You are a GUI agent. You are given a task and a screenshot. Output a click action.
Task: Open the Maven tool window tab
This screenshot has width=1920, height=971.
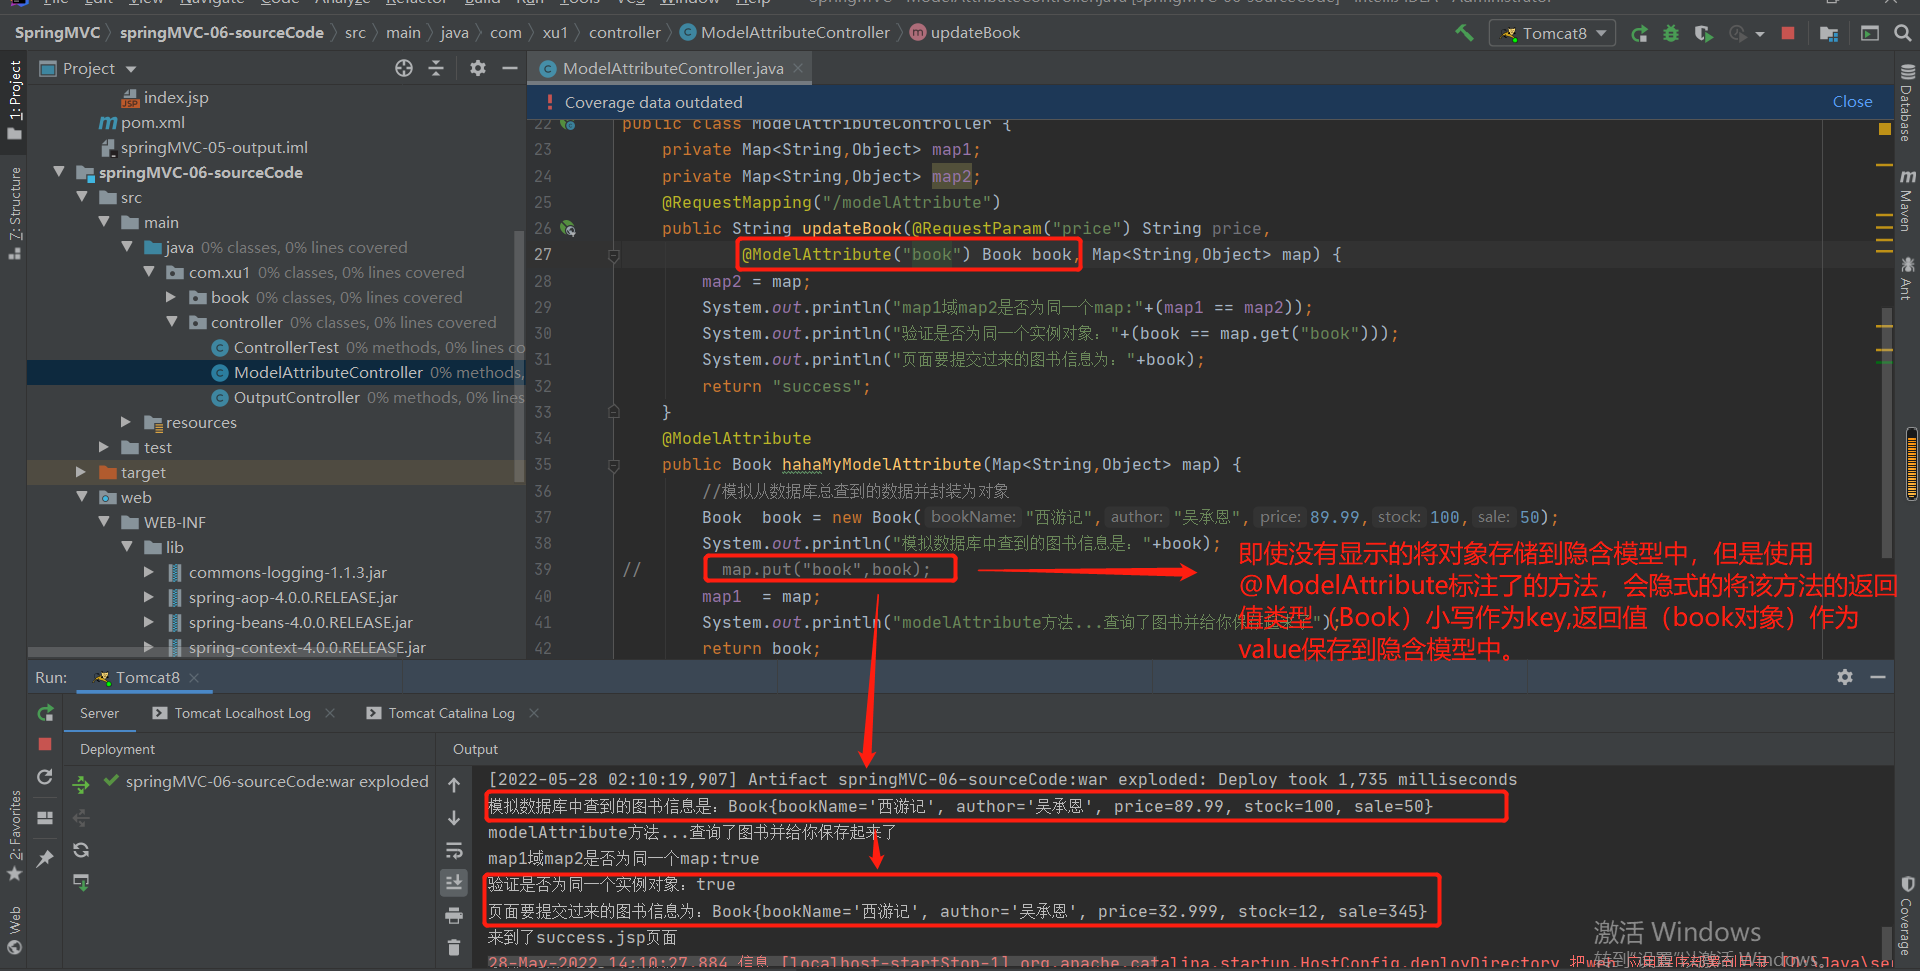tap(1907, 201)
